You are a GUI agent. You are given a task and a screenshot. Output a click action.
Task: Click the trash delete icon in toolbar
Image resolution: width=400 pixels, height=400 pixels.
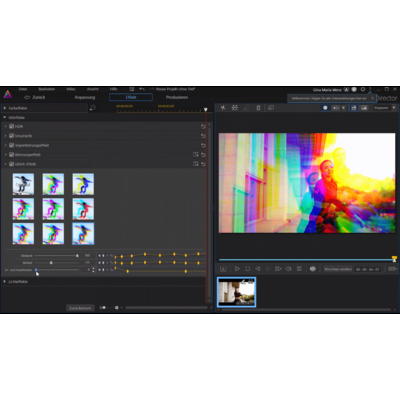[x=258, y=108]
